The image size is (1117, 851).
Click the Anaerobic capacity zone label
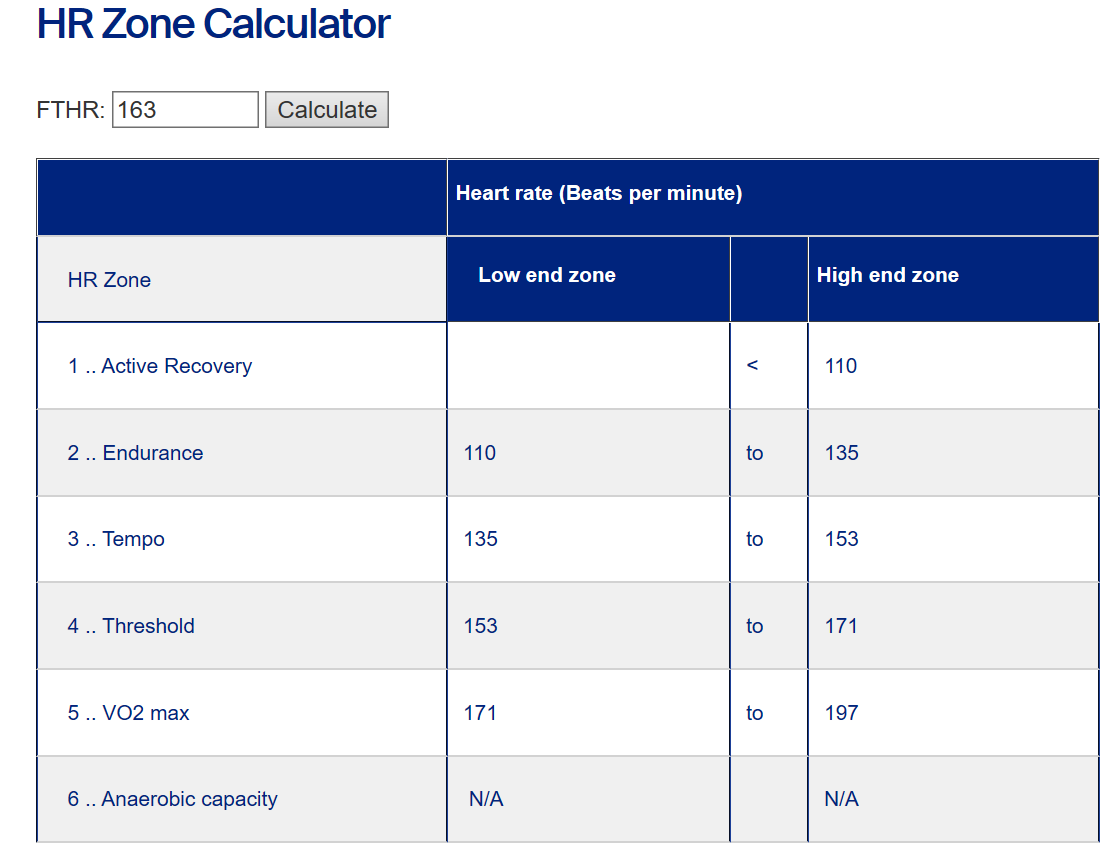(x=172, y=799)
